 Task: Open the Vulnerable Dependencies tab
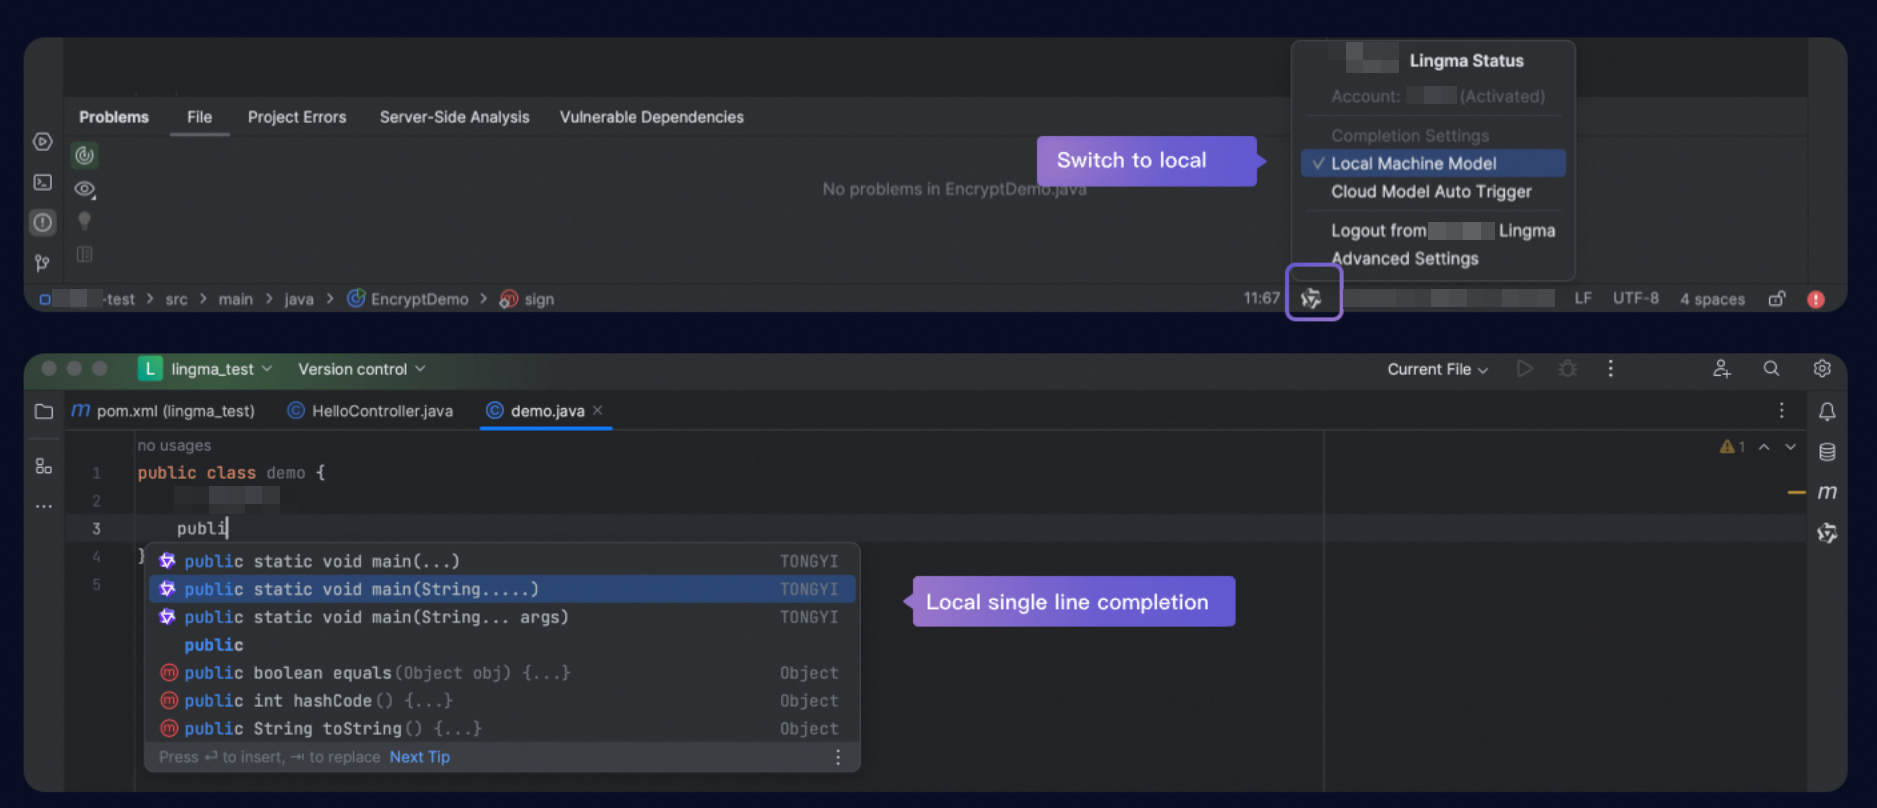click(x=651, y=117)
